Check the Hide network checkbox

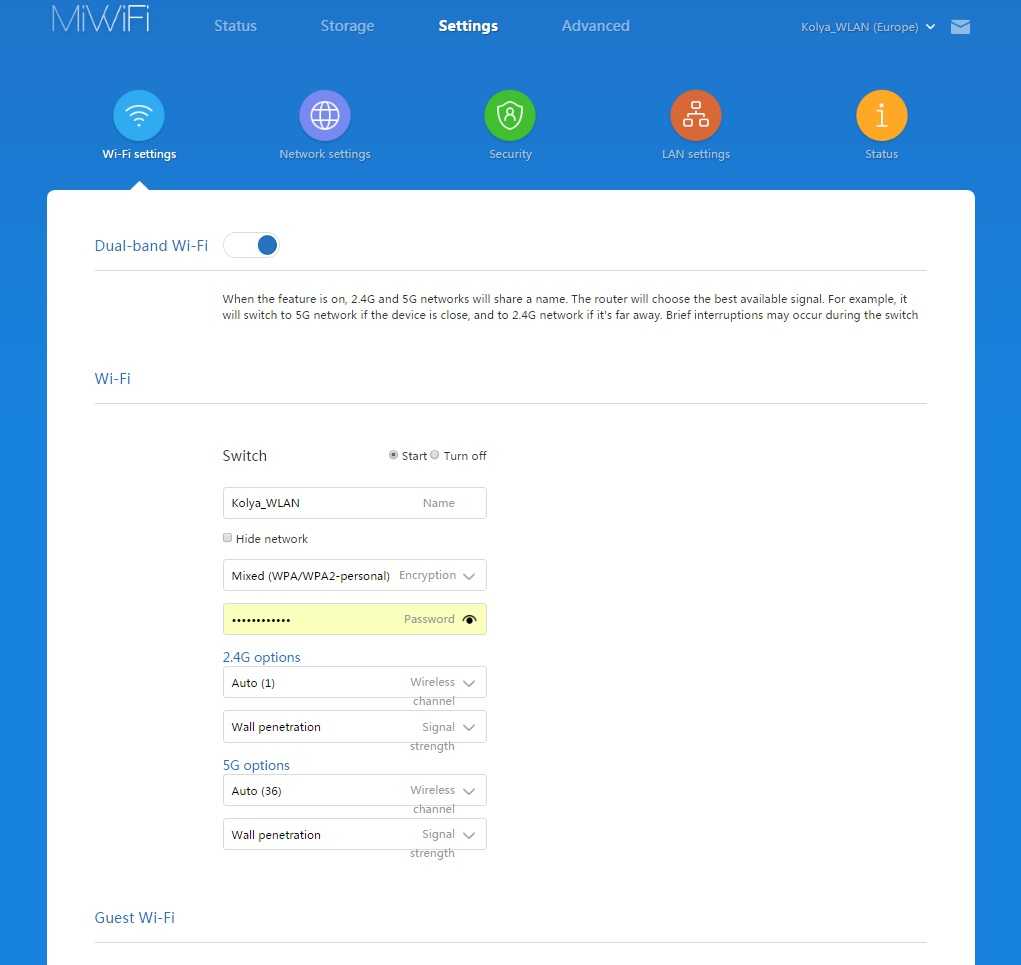pyautogui.click(x=227, y=538)
